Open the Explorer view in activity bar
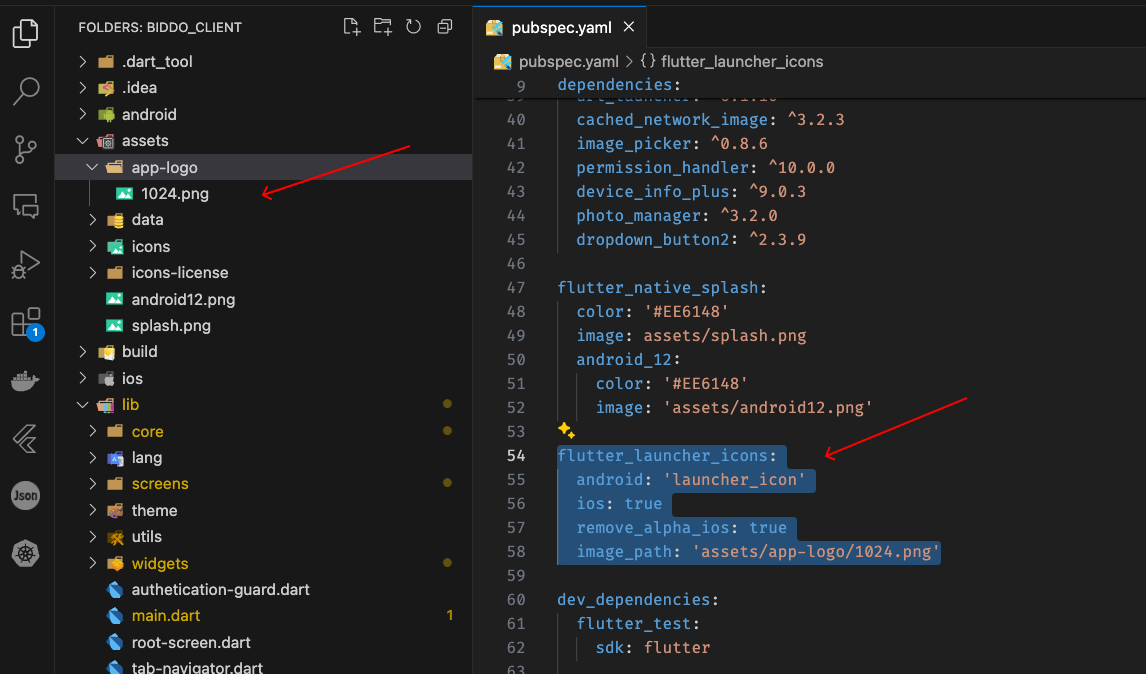The width and height of the screenshot is (1146, 674). pyautogui.click(x=26, y=34)
